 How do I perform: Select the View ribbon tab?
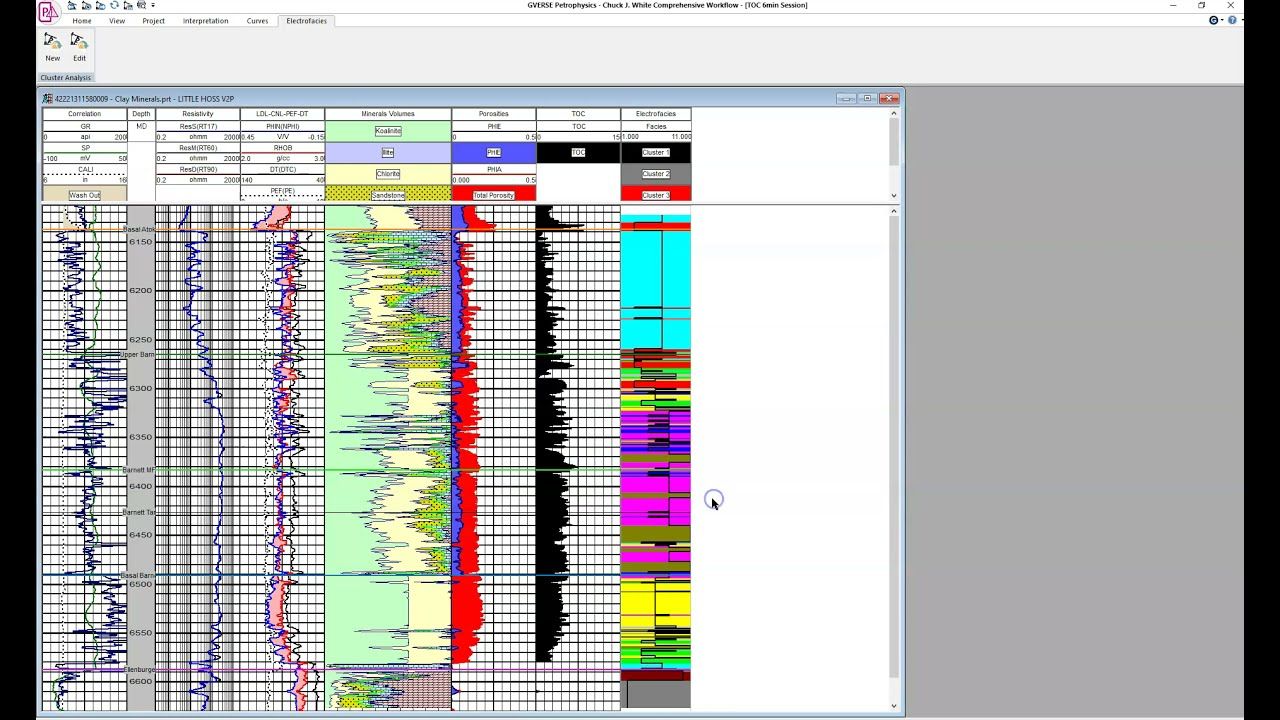[x=117, y=20]
